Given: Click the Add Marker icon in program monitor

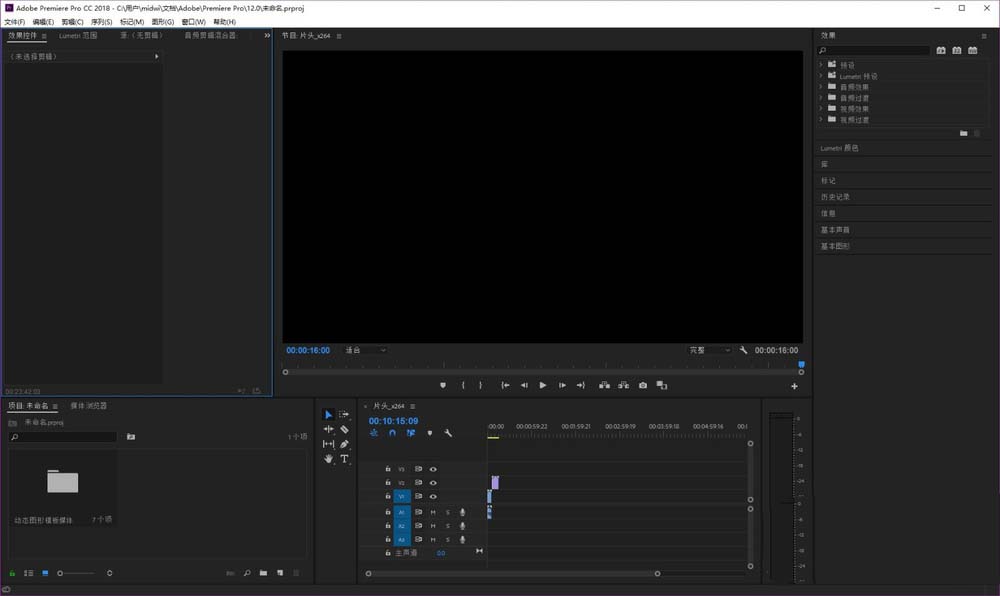Looking at the screenshot, I should (x=443, y=385).
